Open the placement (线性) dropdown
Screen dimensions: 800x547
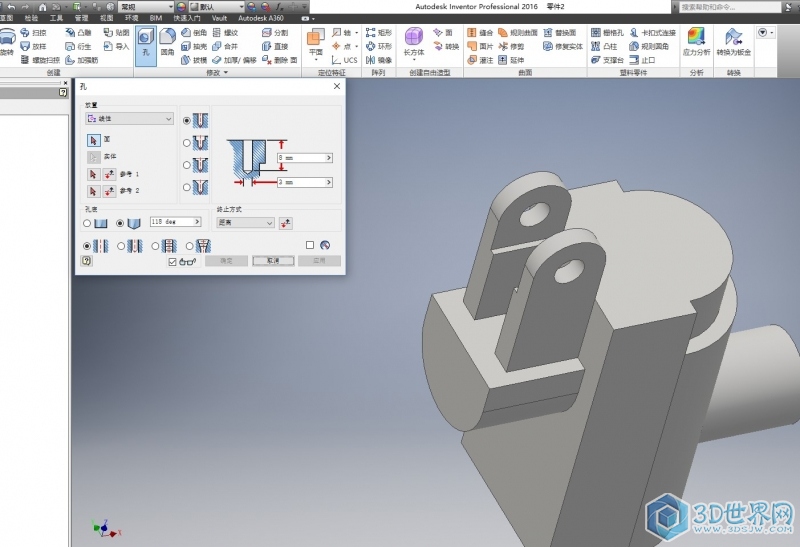[x=129, y=118]
